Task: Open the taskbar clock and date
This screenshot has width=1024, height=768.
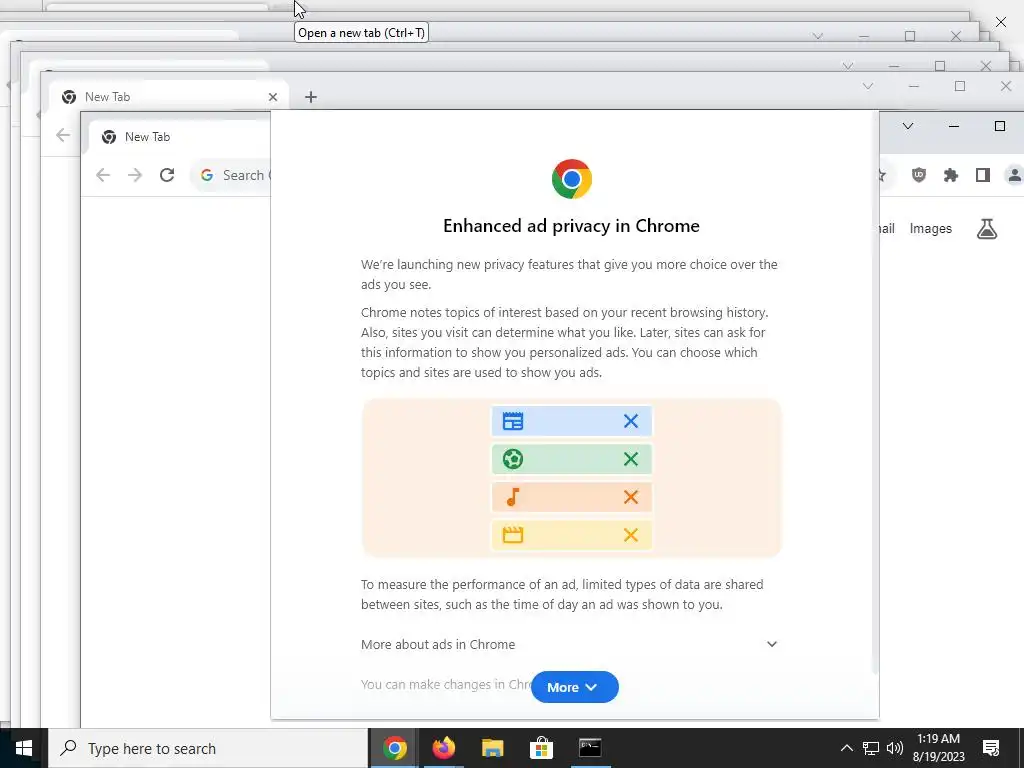Action: [x=938, y=748]
